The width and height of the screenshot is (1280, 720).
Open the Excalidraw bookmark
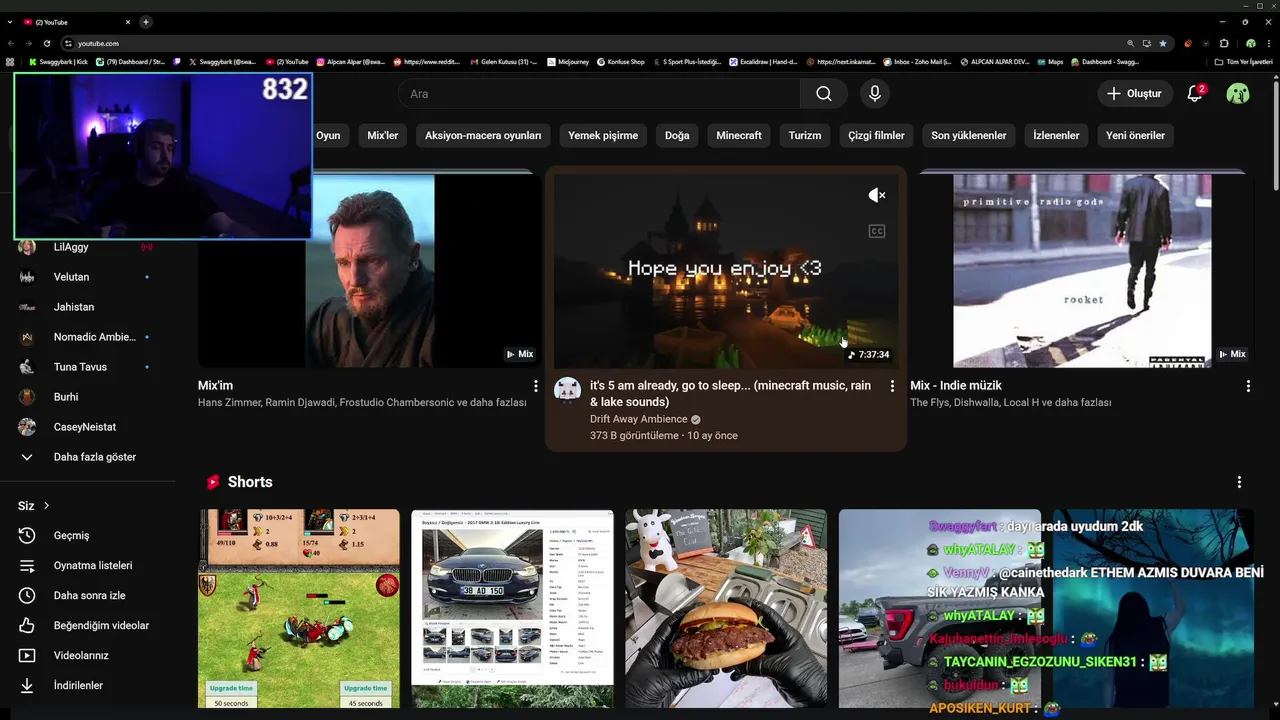[763, 62]
